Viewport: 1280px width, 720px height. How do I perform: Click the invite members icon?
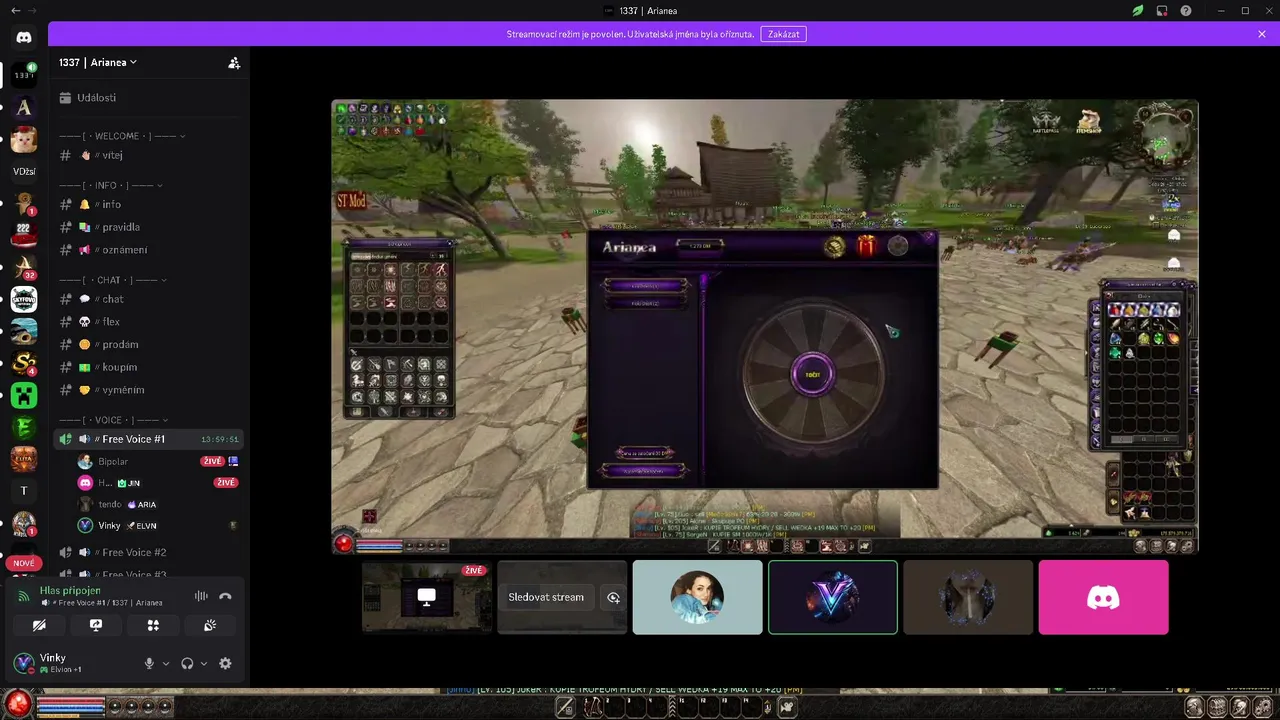[x=234, y=62]
